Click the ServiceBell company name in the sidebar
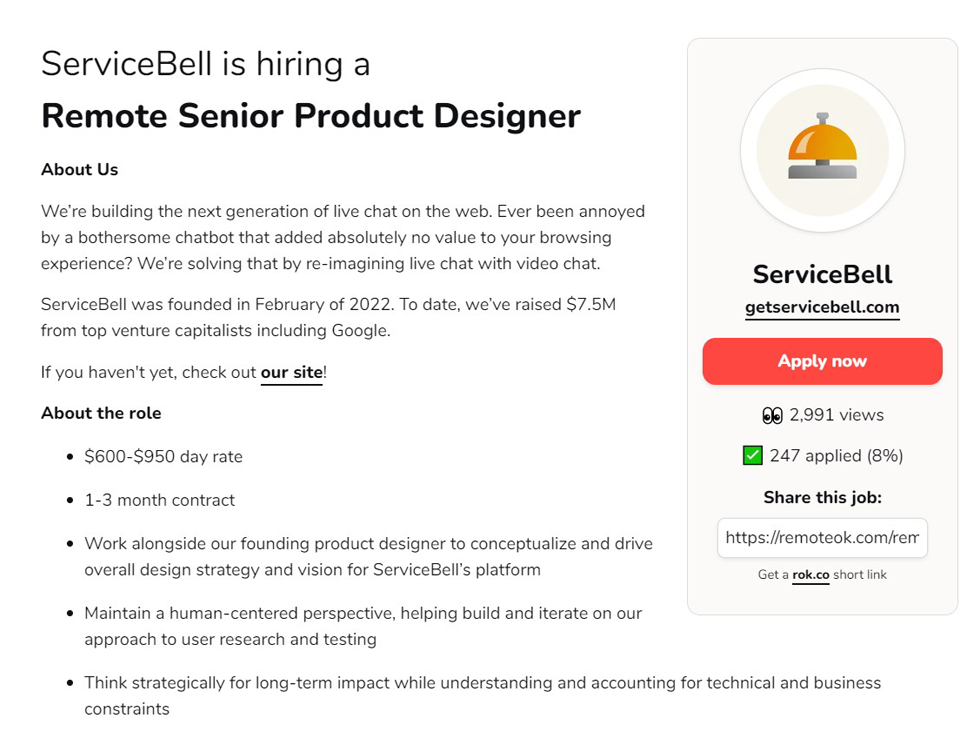This screenshot has height=743, width=973. (822, 274)
